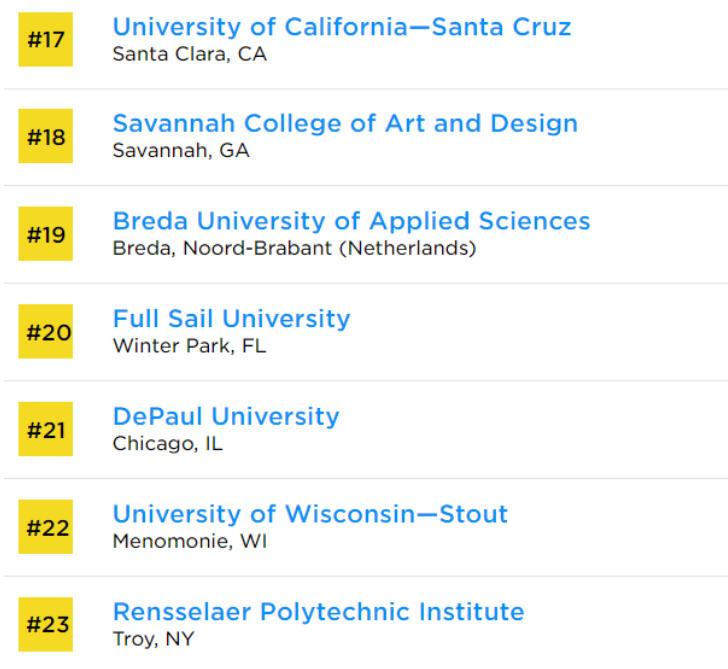The width and height of the screenshot is (728, 669).
Task: Open University of Wisconsin—Stout link
Action: pos(310,514)
